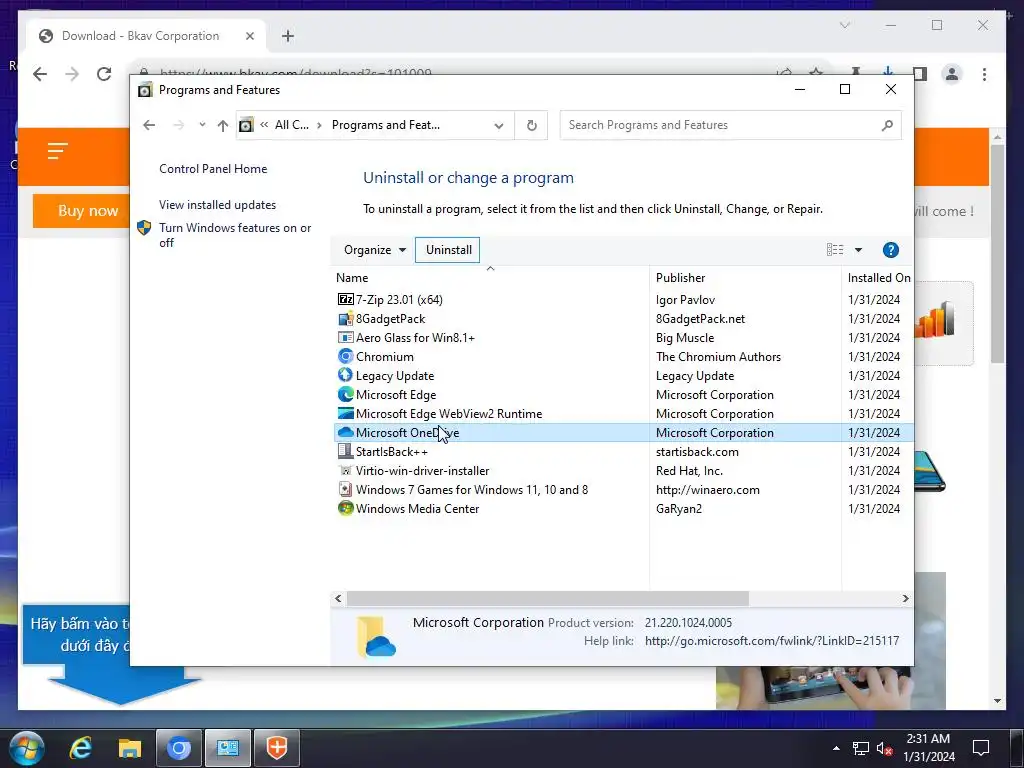The image size is (1024, 768).
Task: Select Windows 7 Games icon in list
Action: [x=345, y=489]
